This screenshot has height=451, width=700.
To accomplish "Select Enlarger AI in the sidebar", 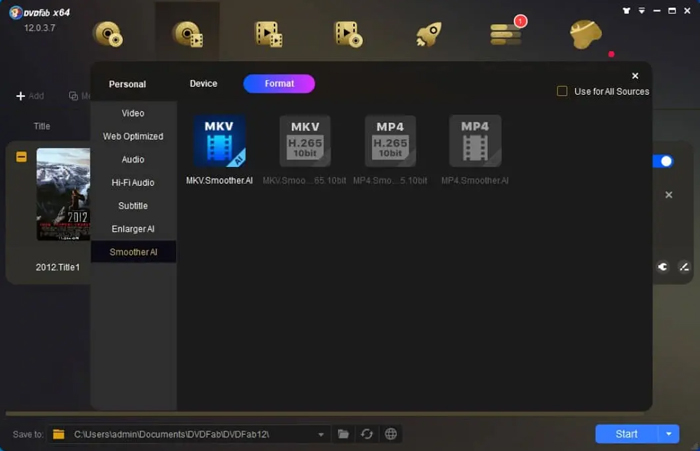I will click(133, 229).
